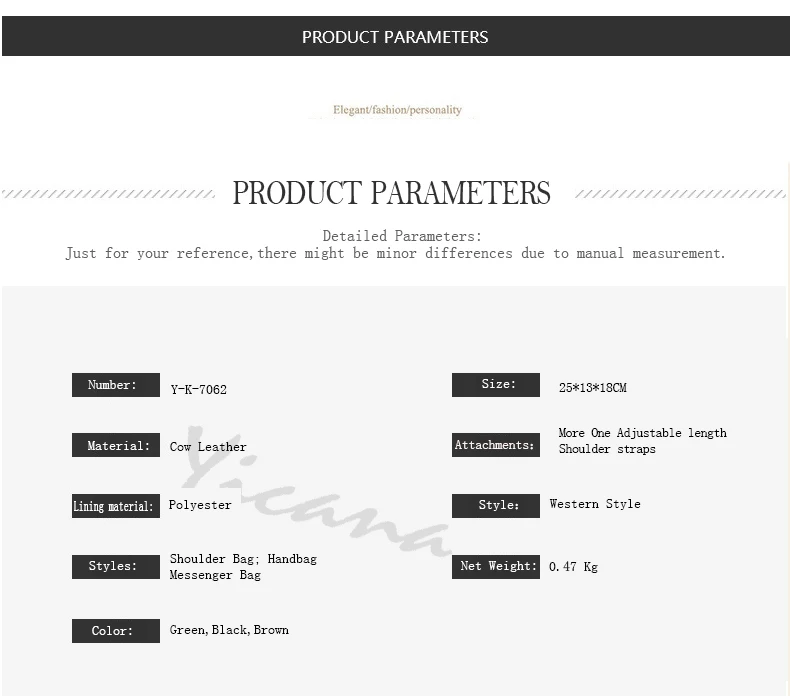
Task: Click the Polyester lining value
Action: 200,505
